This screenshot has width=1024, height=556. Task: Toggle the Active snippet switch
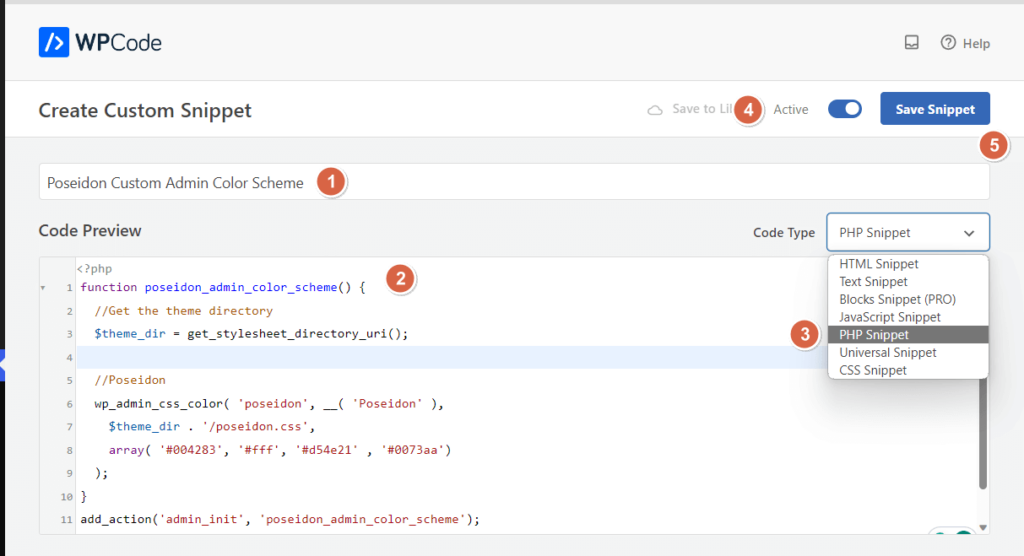[845, 108]
